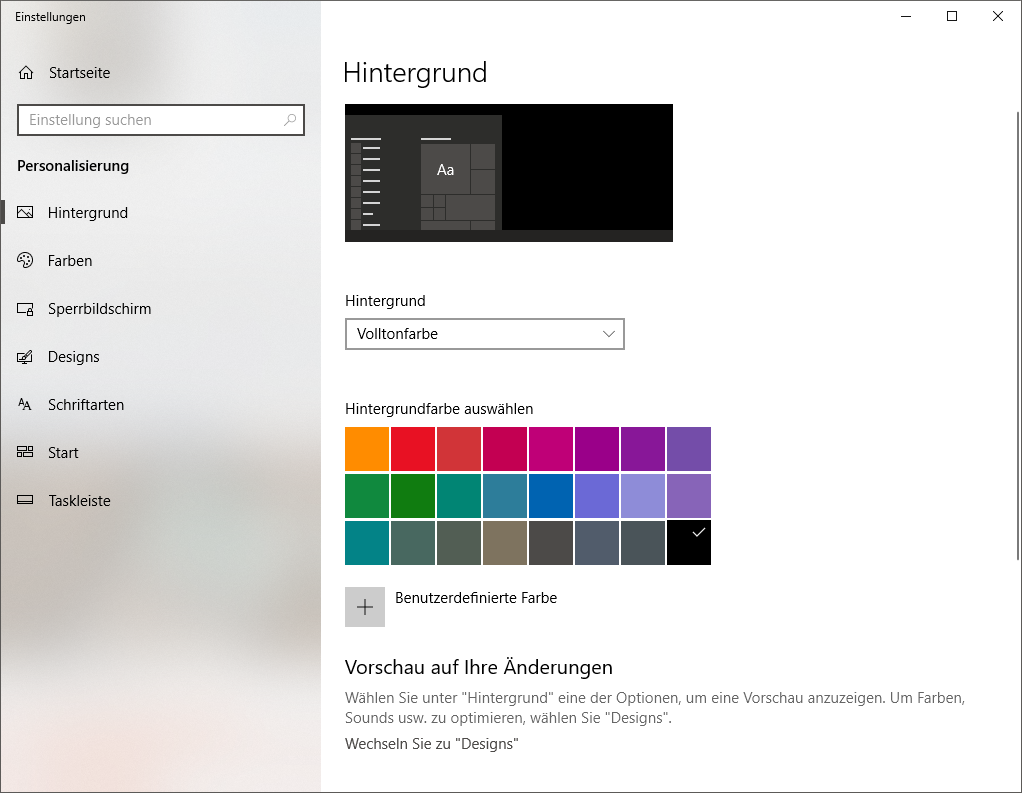Open Sperrbildschirm settings
Viewport: 1022px width, 793px height.
pyautogui.click(x=160, y=309)
